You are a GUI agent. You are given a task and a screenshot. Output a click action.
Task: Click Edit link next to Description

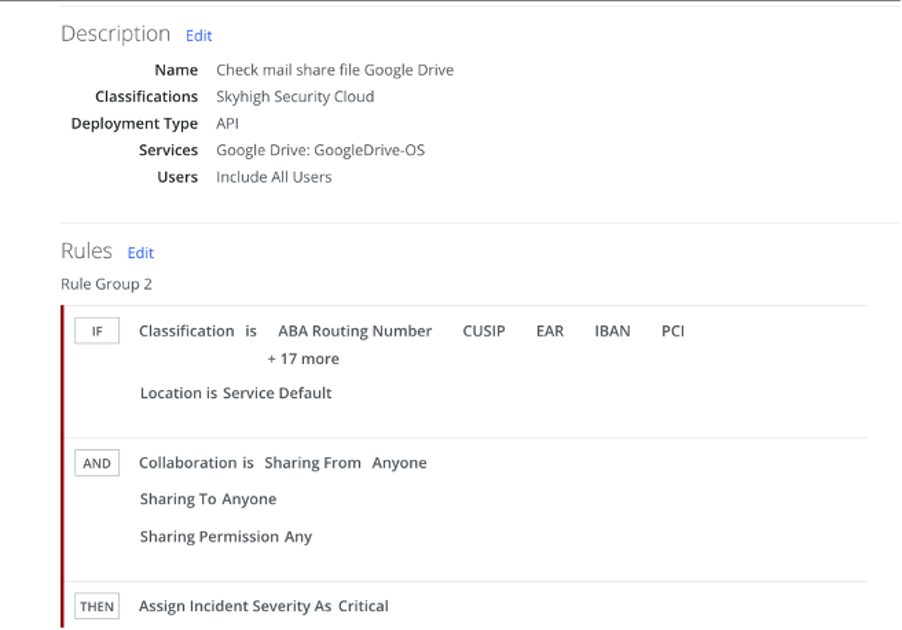198,36
